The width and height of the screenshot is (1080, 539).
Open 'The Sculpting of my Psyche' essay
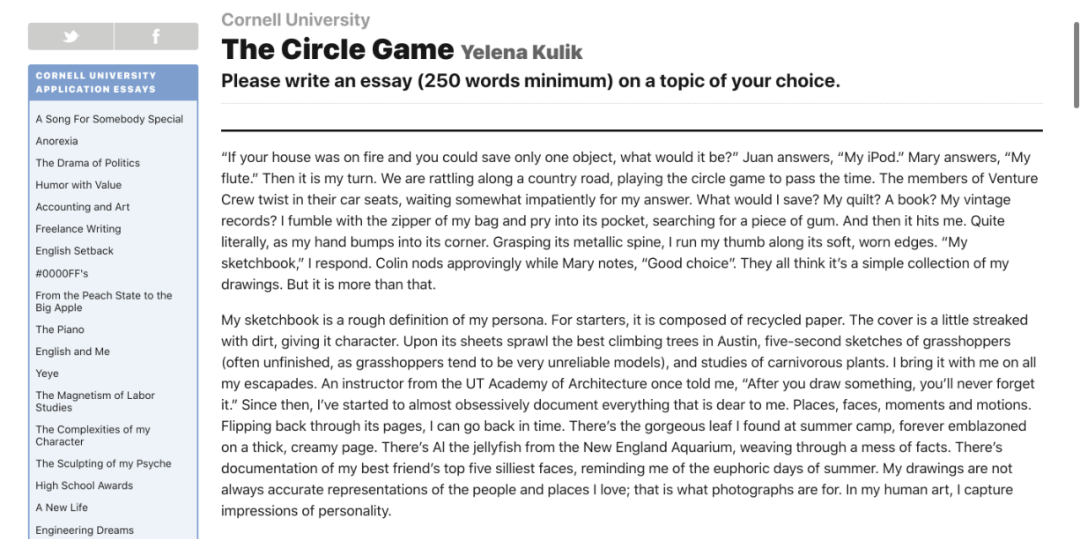pos(103,463)
